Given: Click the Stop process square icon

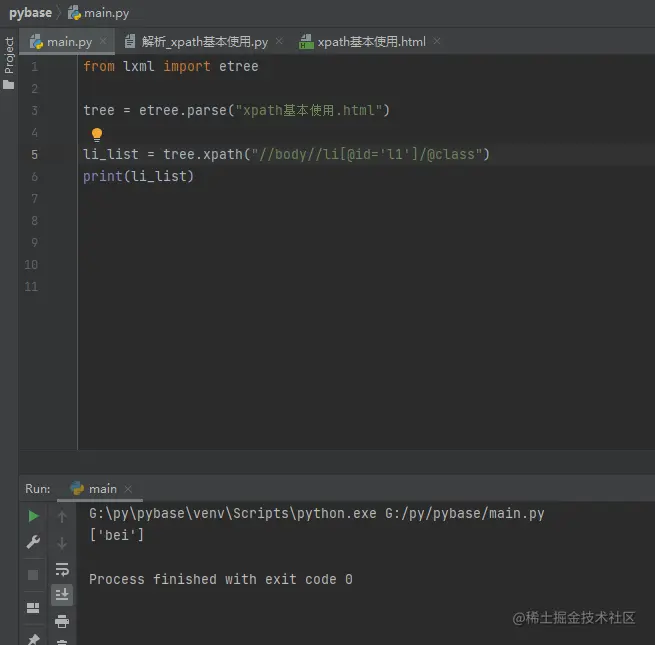Looking at the screenshot, I should tap(33, 575).
